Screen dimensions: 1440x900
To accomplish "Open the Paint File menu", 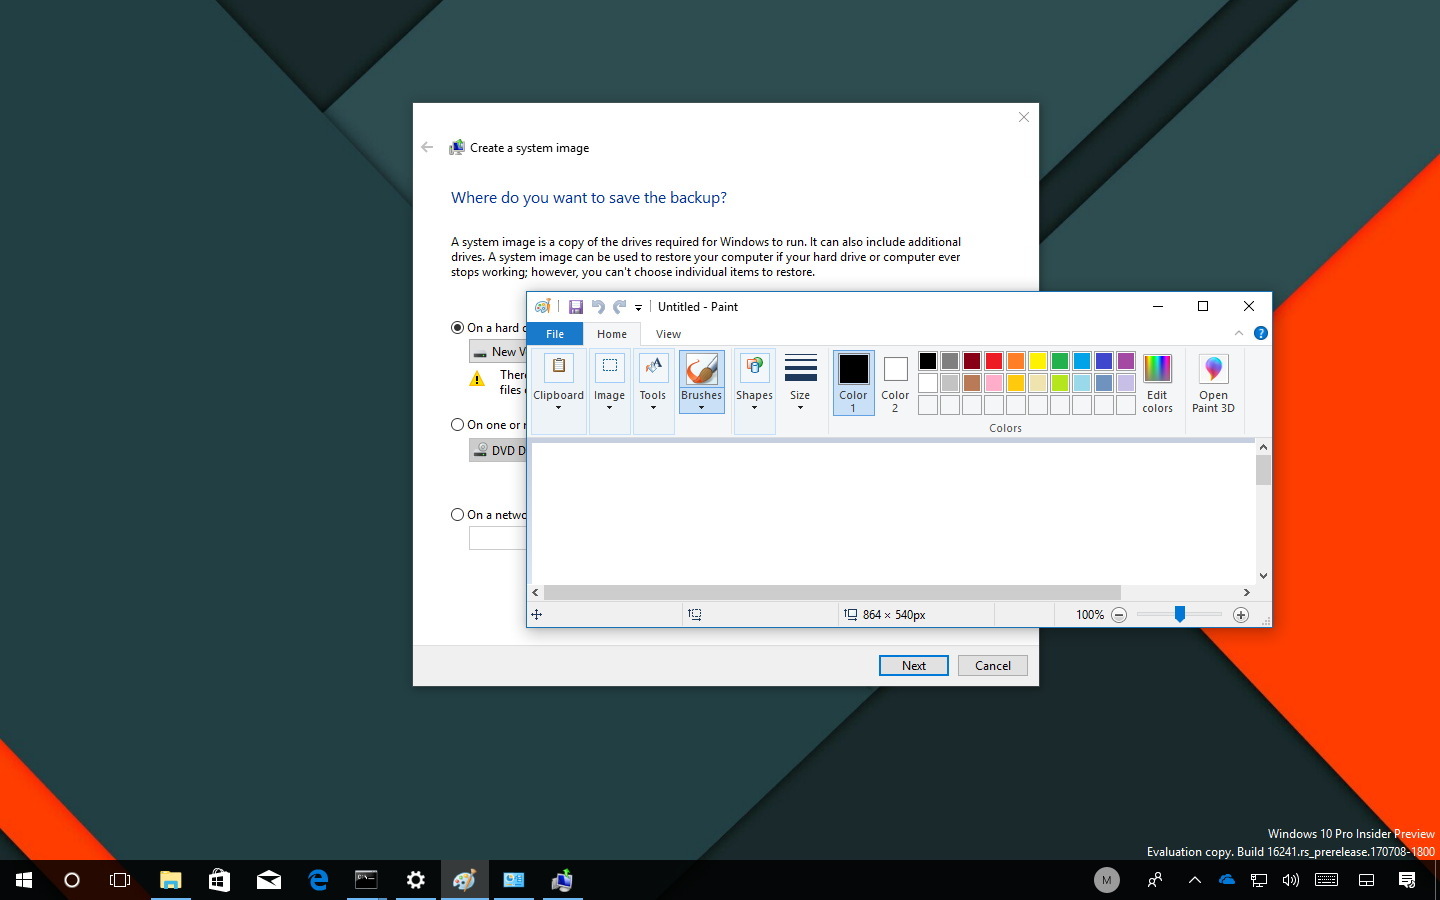I will tap(555, 334).
